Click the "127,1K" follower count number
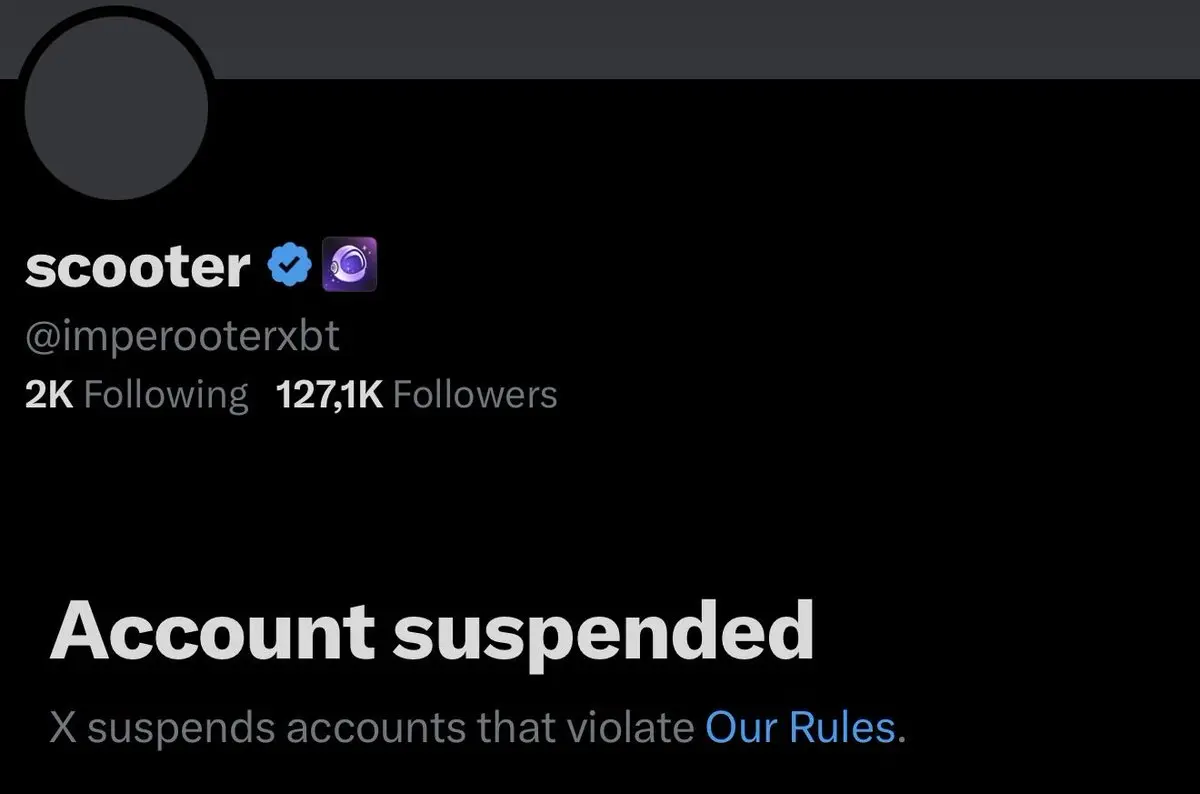Viewport: 1200px width, 794px height. [329, 394]
